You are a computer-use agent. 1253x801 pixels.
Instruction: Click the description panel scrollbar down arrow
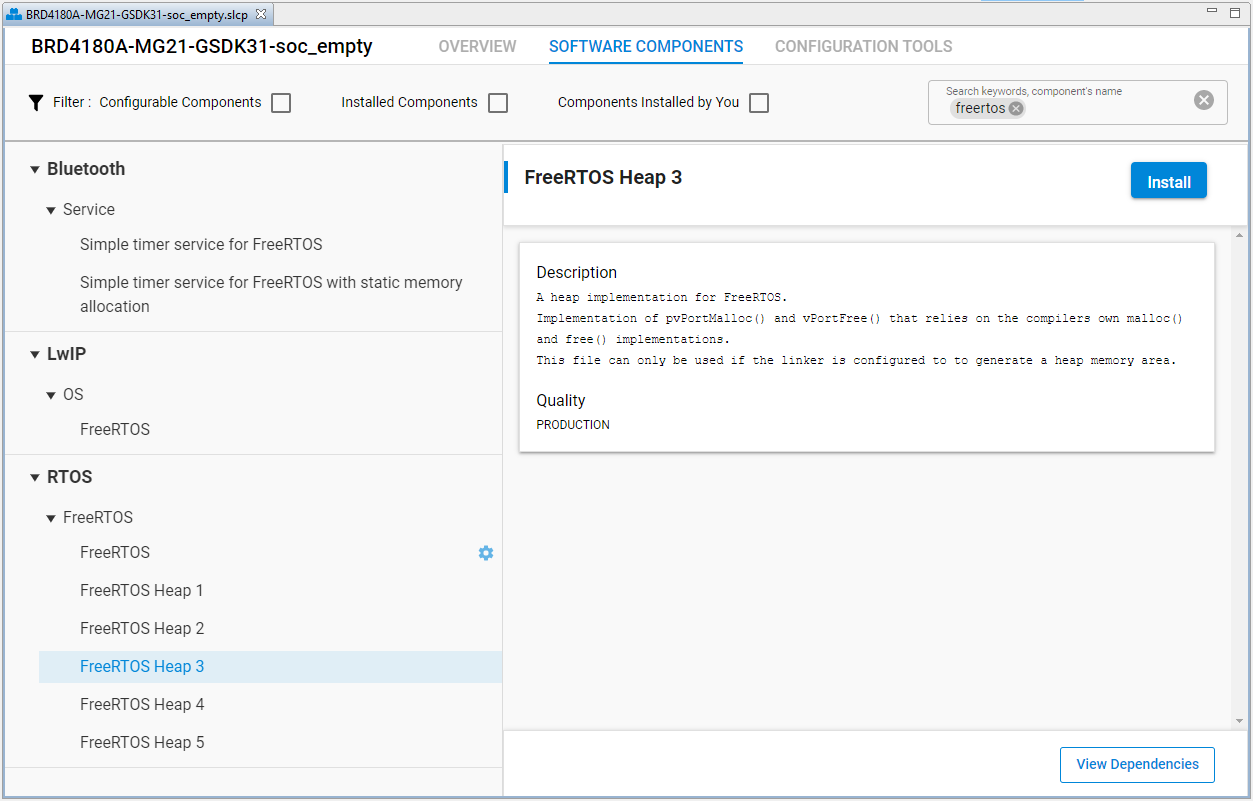point(1240,720)
